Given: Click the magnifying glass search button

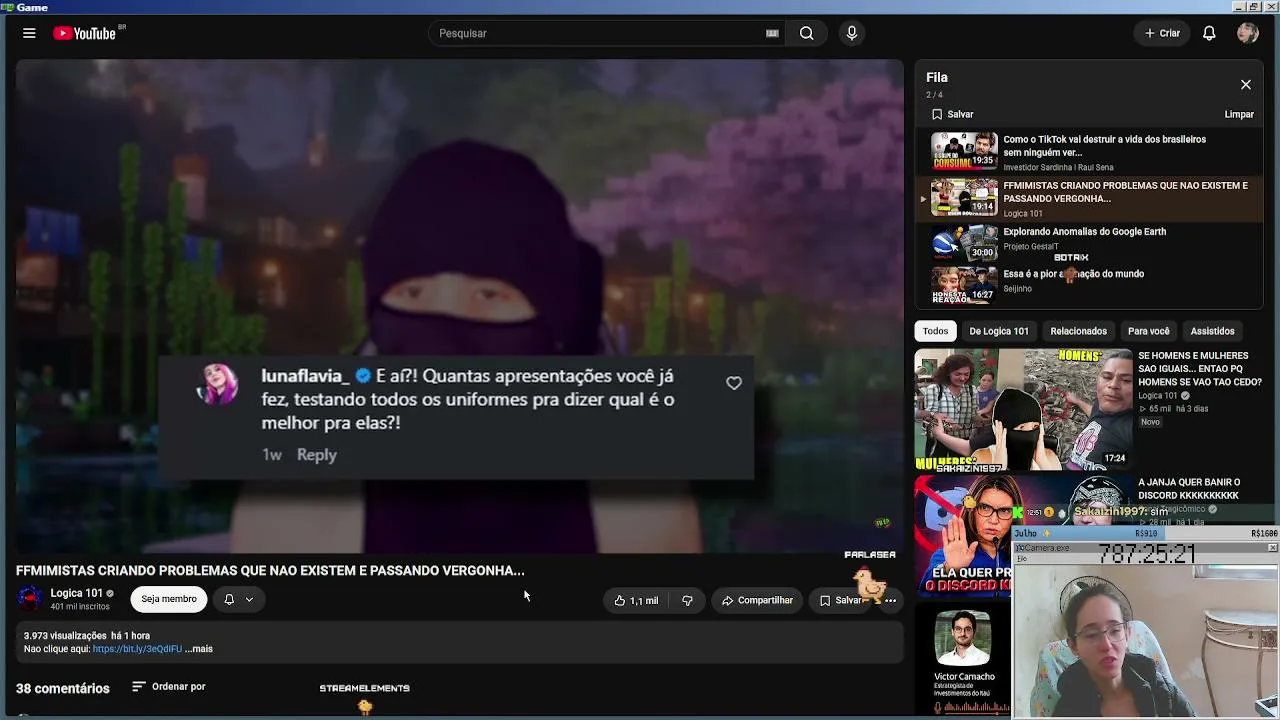Looking at the screenshot, I should [x=806, y=33].
